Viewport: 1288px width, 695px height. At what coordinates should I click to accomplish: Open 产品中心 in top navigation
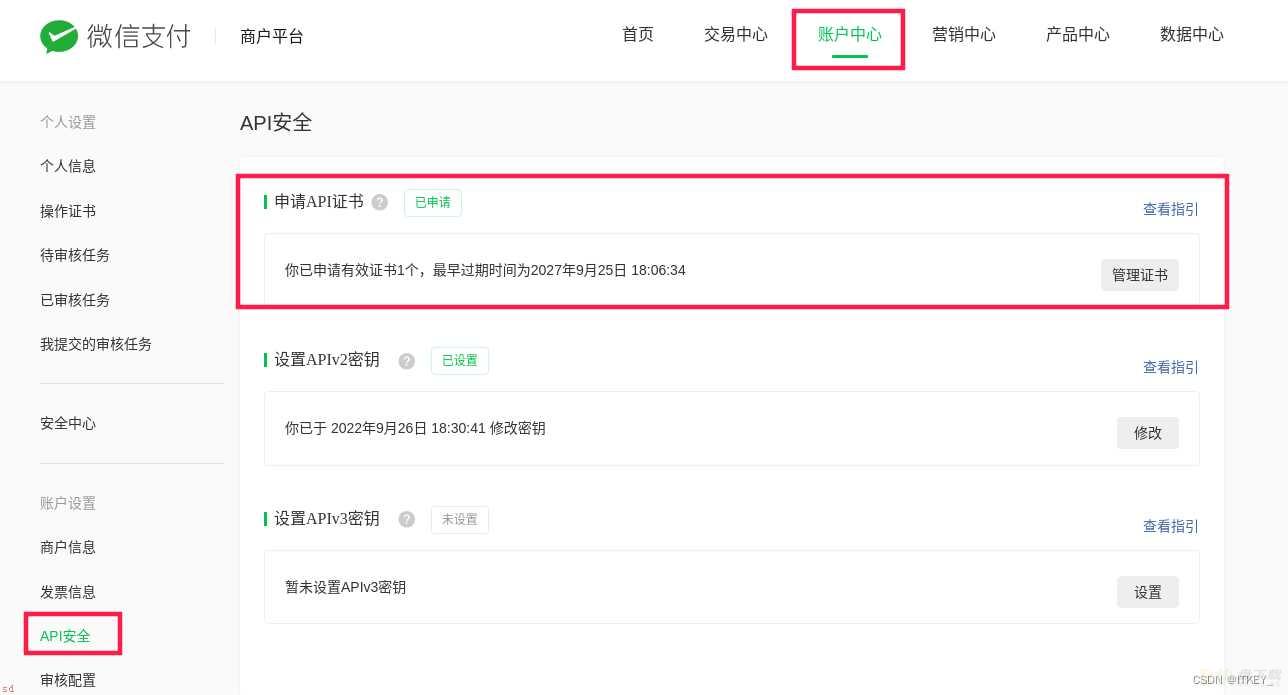pos(1078,34)
